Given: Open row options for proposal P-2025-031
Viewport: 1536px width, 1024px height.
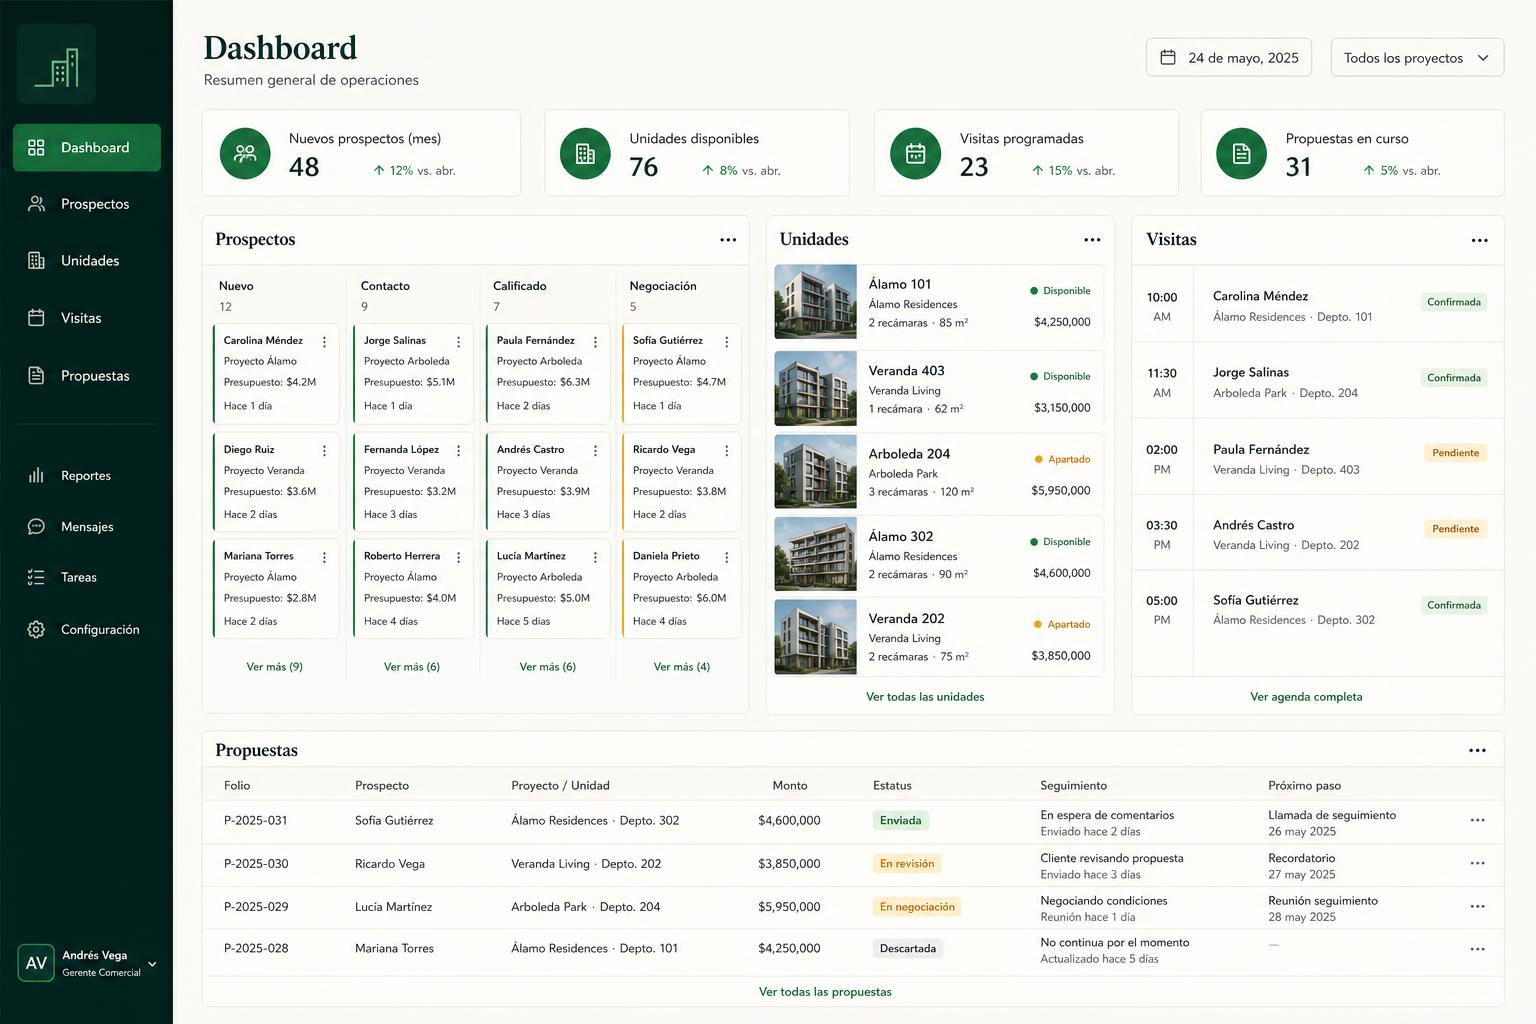Looking at the screenshot, I should pos(1477,820).
